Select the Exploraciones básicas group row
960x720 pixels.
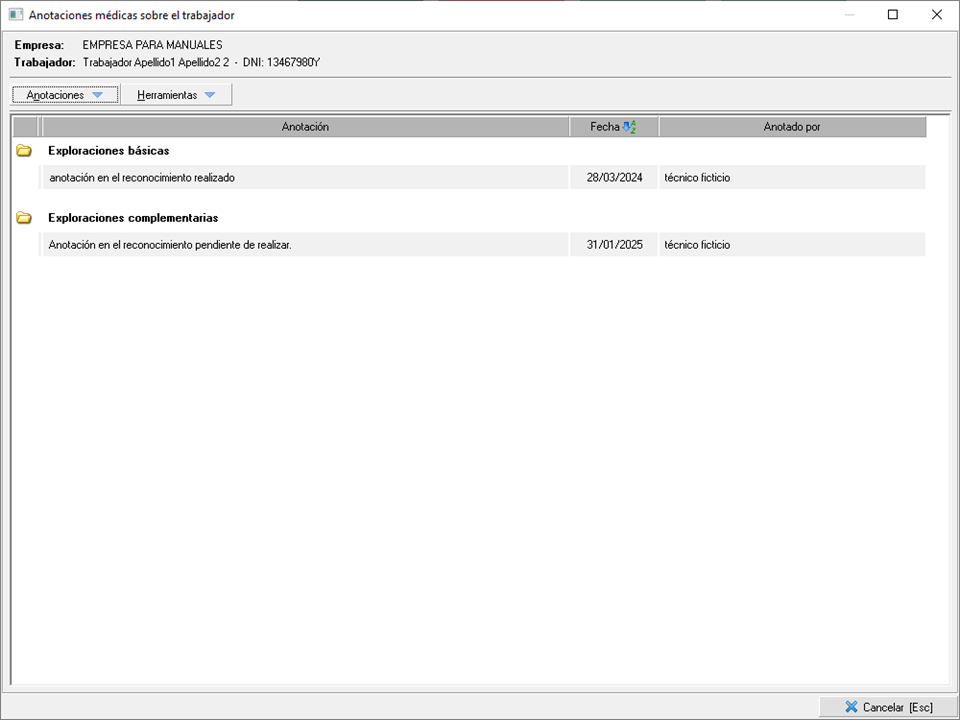coord(470,151)
